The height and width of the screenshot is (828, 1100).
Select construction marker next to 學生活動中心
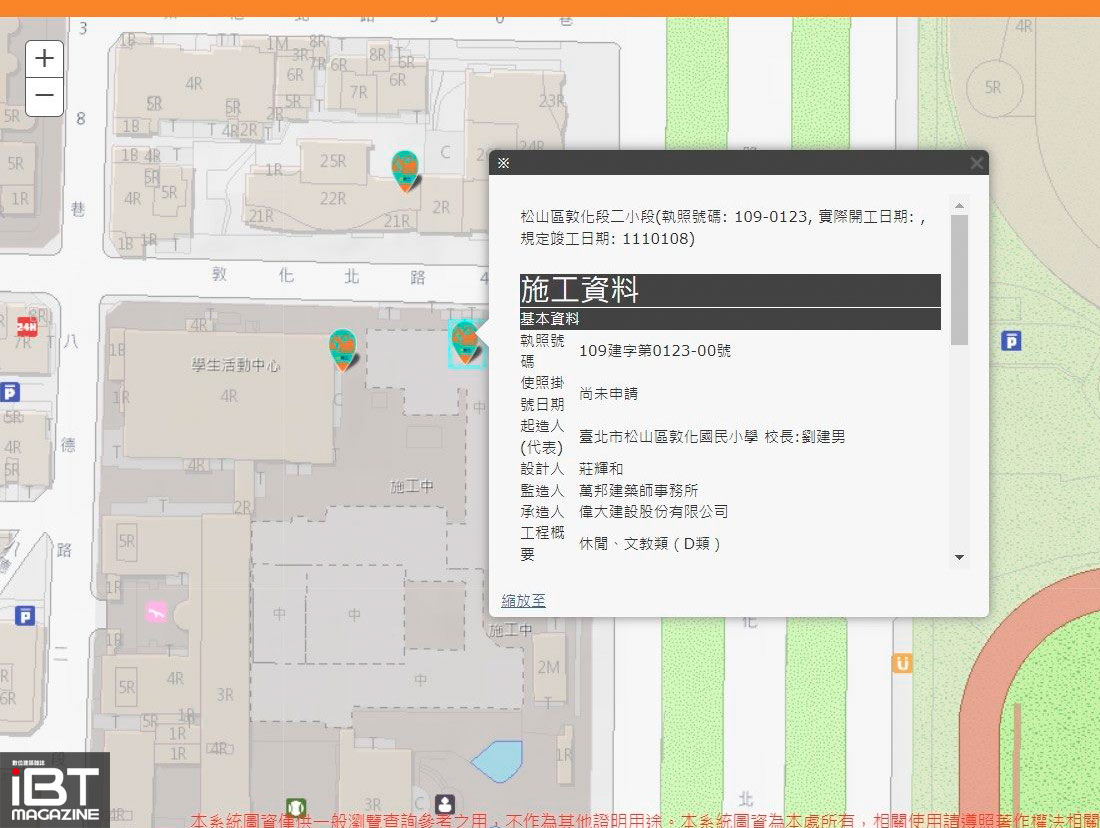pyautogui.click(x=343, y=348)
